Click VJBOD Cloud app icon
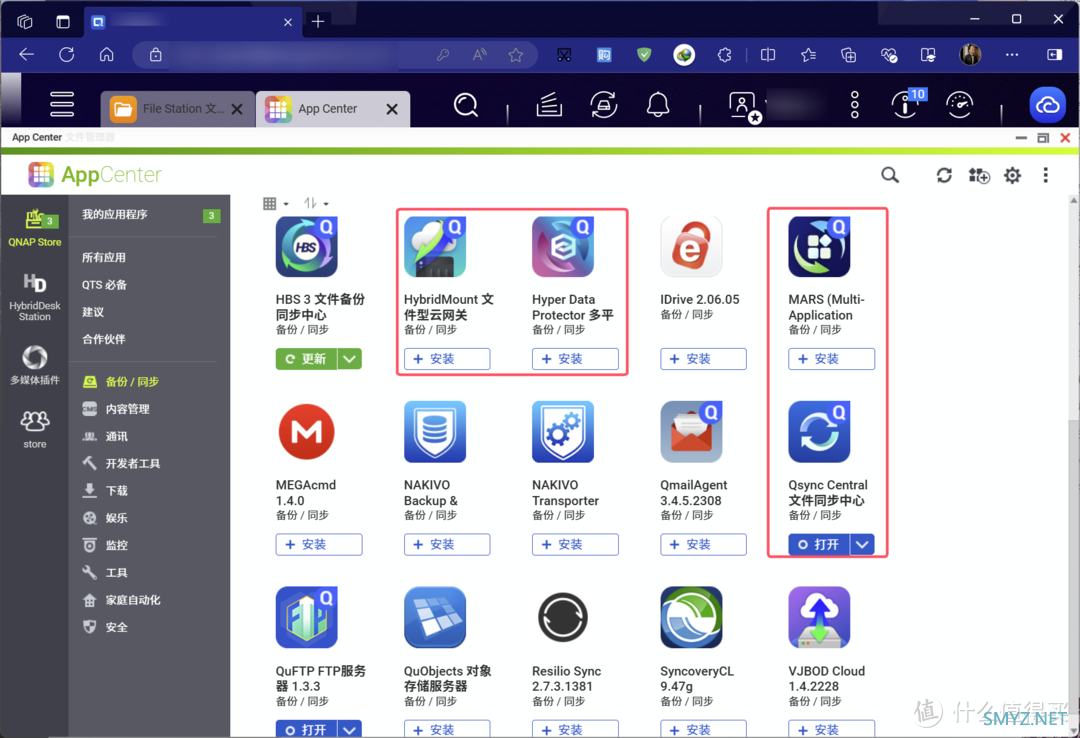 (819, 617)
